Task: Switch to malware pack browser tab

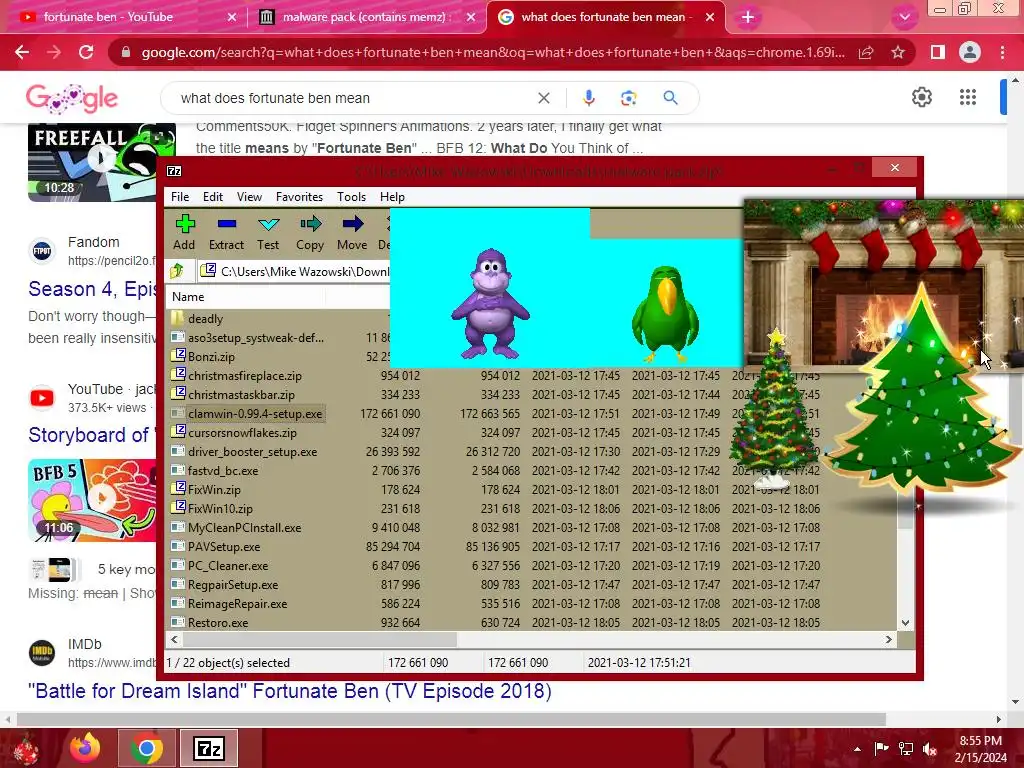Action: point(364,17)
